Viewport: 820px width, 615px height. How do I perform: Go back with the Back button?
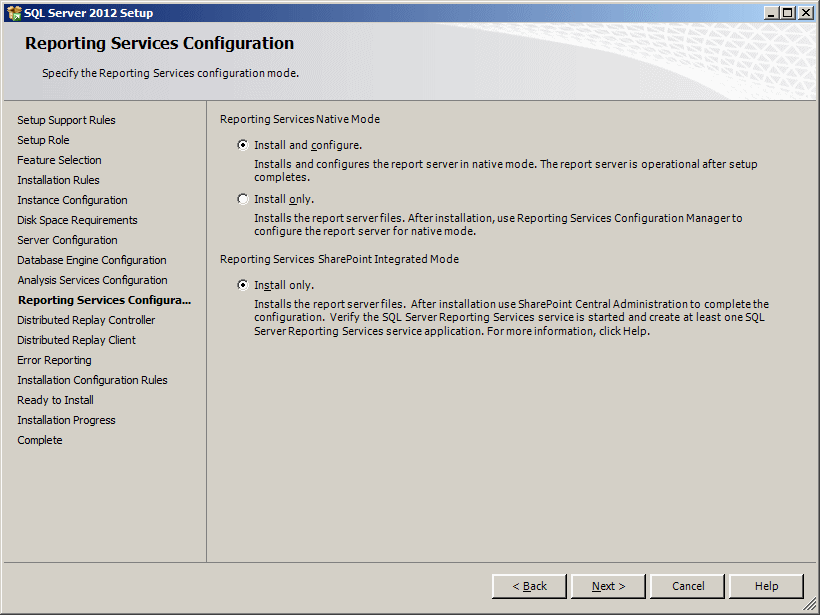click(529, 586)
